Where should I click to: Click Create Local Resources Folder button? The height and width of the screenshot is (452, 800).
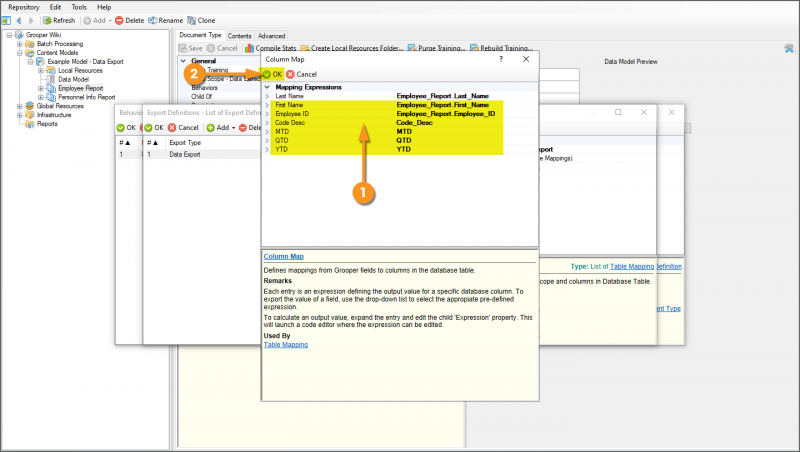[352, 48]
